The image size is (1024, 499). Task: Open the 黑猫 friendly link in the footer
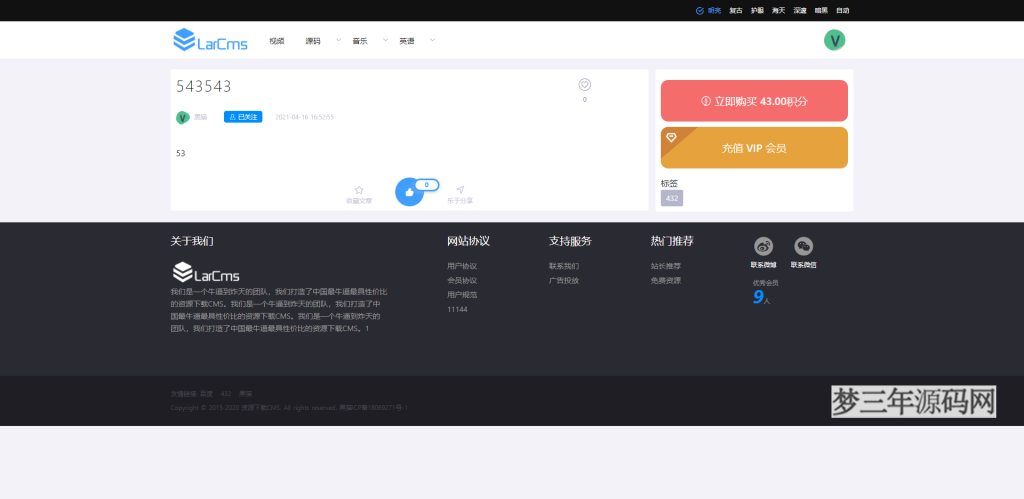(246, 394)
